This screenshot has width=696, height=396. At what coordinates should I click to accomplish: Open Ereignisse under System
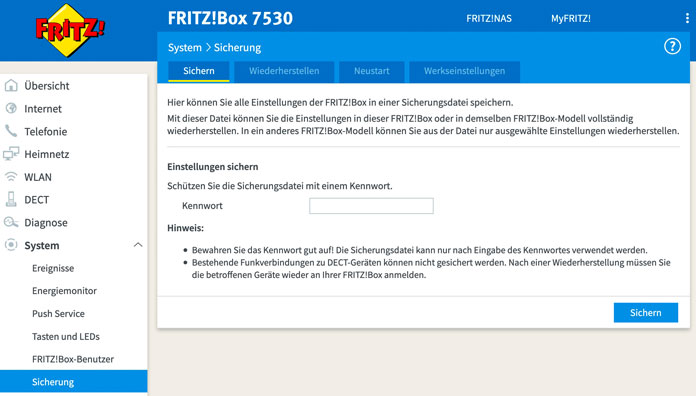(x=53, y=268)
